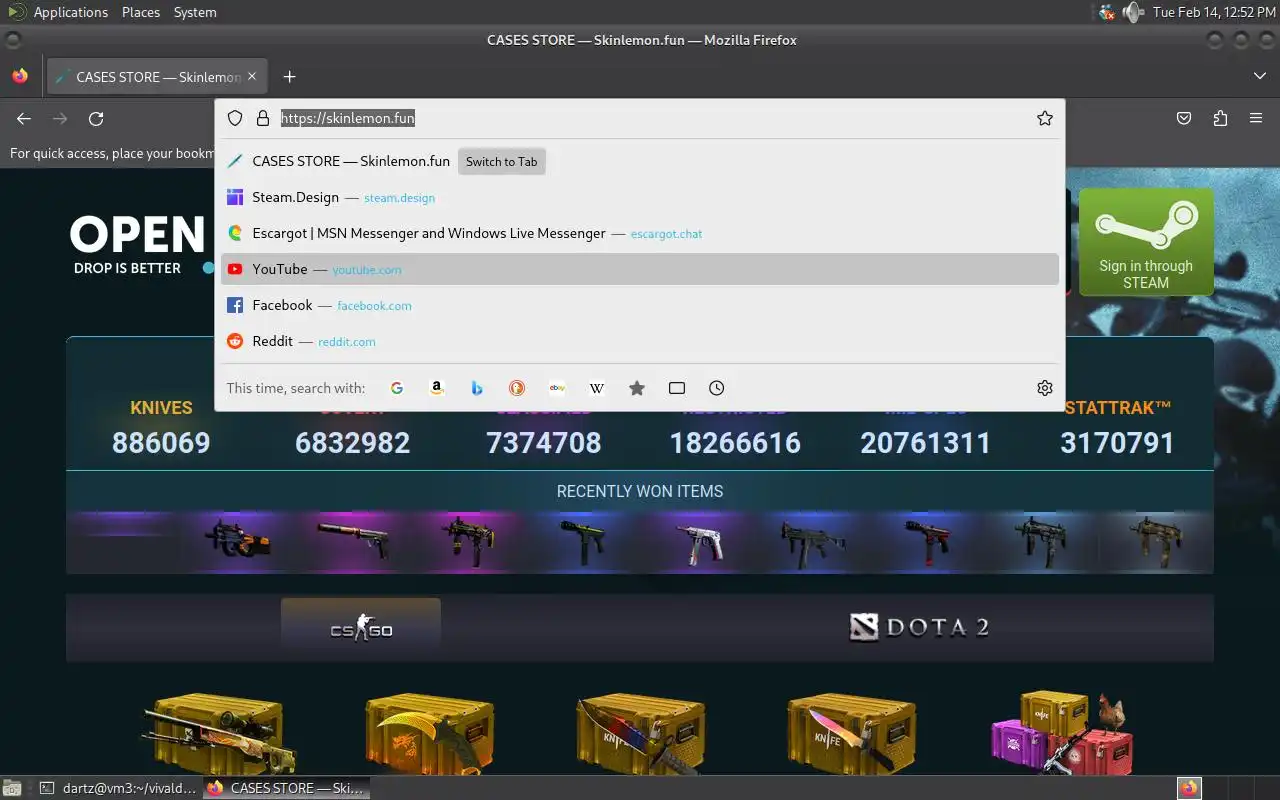The image size is (1280, 800).
Task: Bookmark this page with star icon
Action: [1045, 118]
